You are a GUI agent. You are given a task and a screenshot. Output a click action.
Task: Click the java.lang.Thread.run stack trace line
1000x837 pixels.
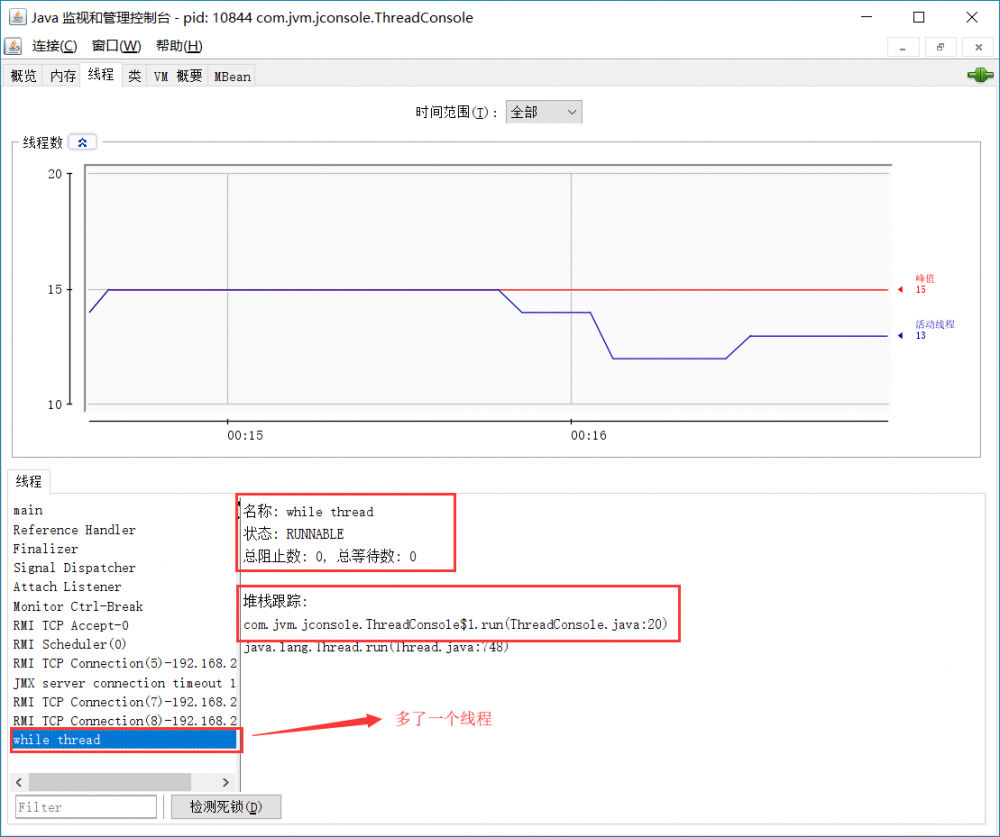click(376, 647)
